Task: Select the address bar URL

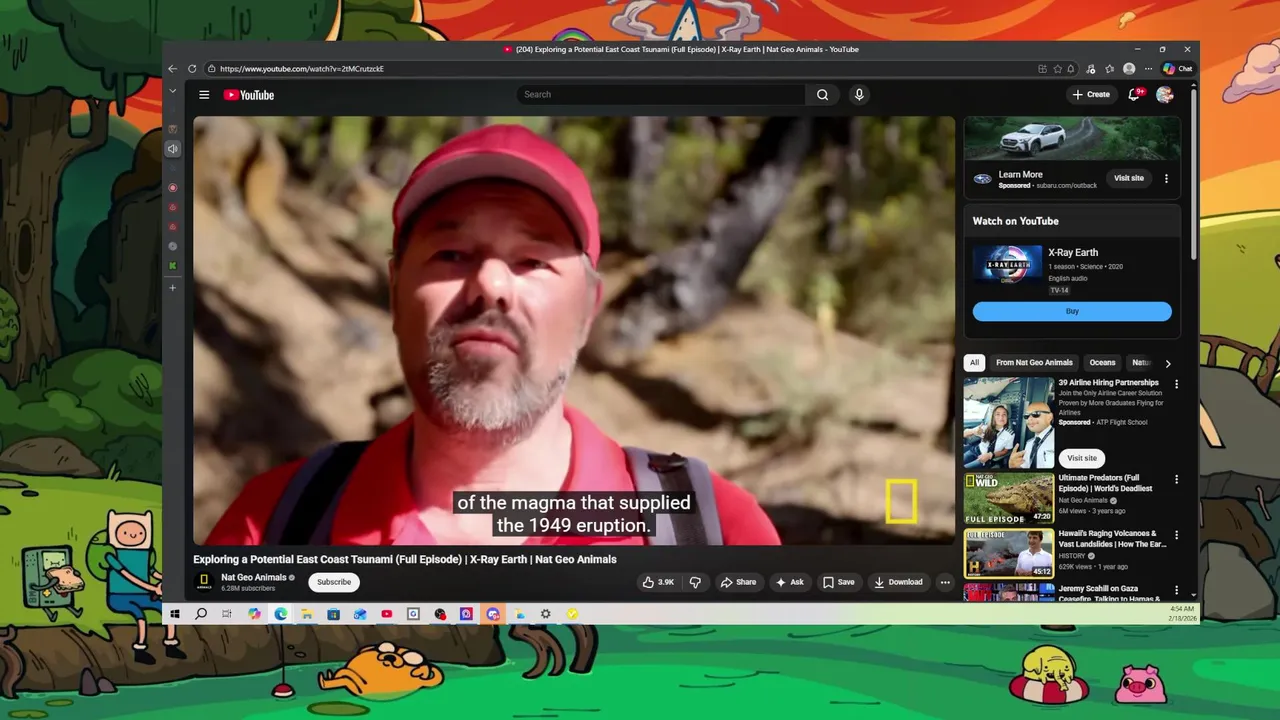Action: point(302,69)
